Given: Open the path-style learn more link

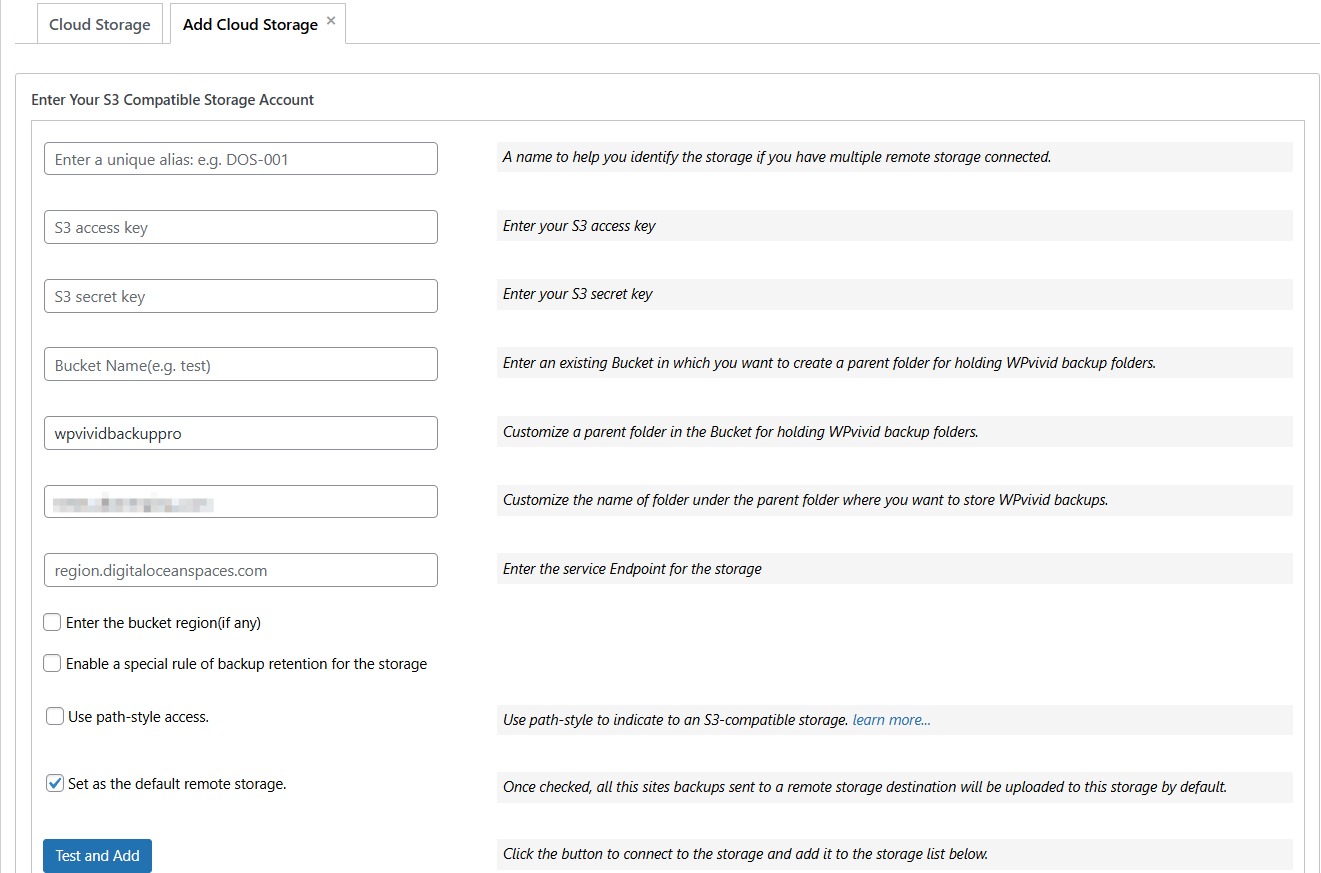Looking at the screenshot, I should [x=891, y=720].
